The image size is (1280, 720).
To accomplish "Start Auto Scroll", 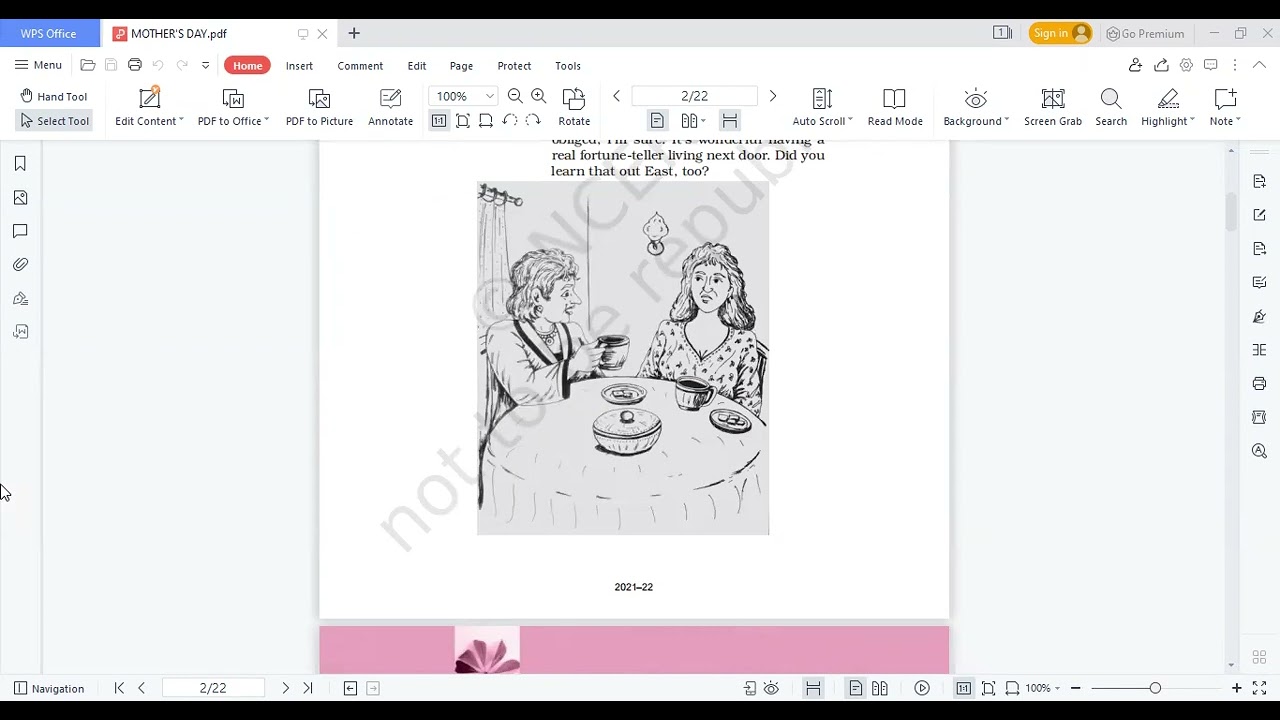I will (822, 107).
